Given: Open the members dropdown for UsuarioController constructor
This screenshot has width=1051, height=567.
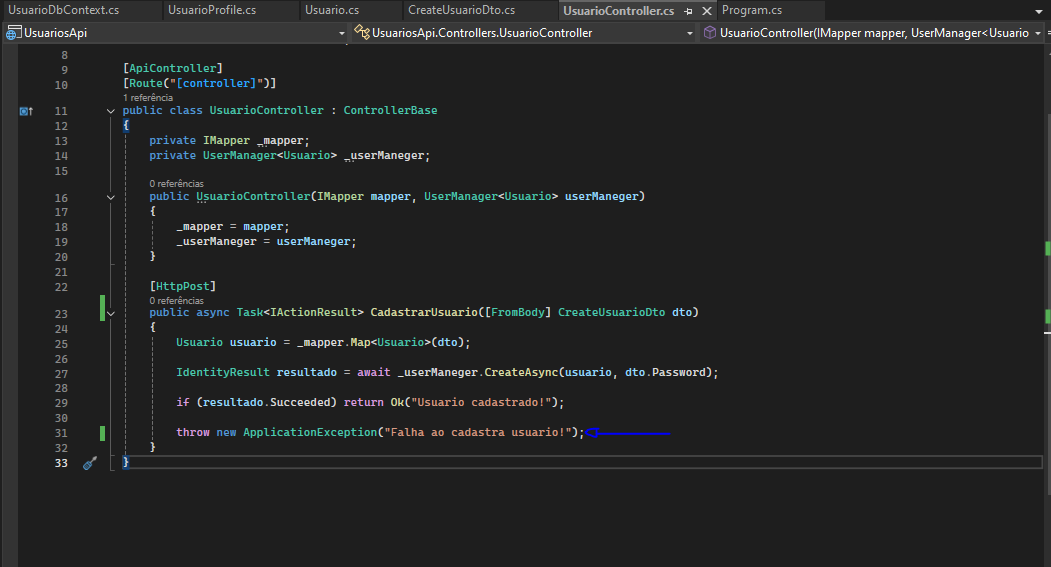Looking at the screenshot, I should 1040,33.
